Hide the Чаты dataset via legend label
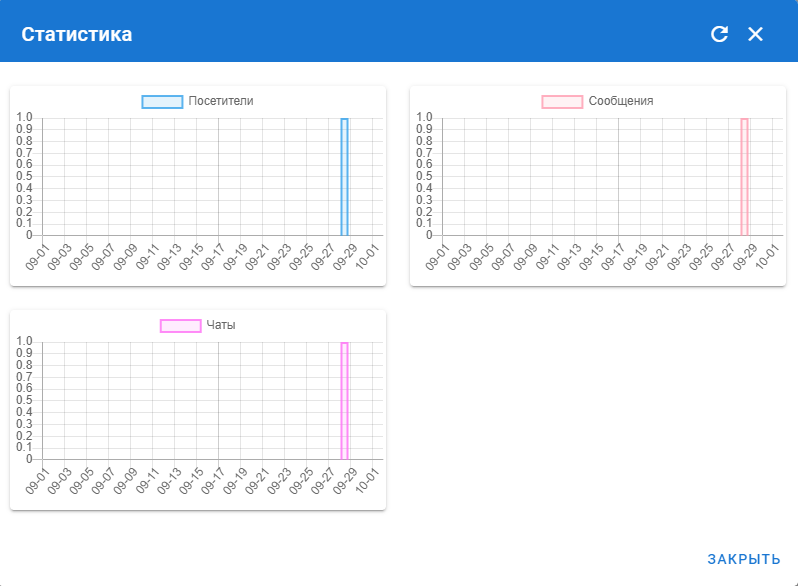 coord(221,325)
